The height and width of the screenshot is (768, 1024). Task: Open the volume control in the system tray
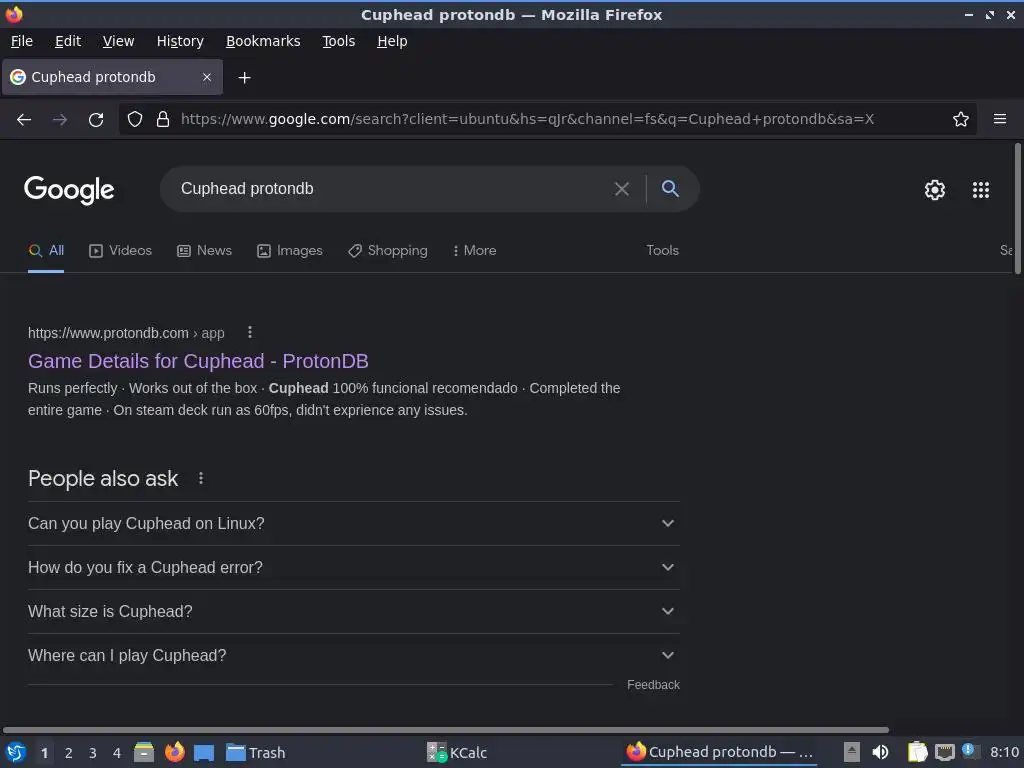pos(880,752)
